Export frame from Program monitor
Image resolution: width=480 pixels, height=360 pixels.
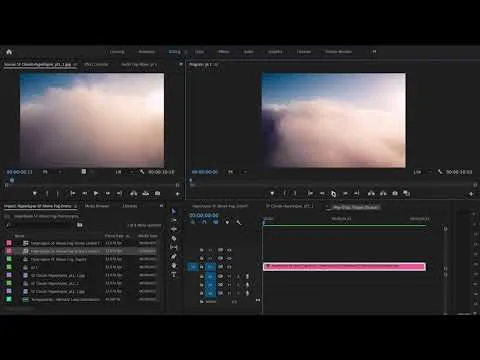(x=395, y=193)
